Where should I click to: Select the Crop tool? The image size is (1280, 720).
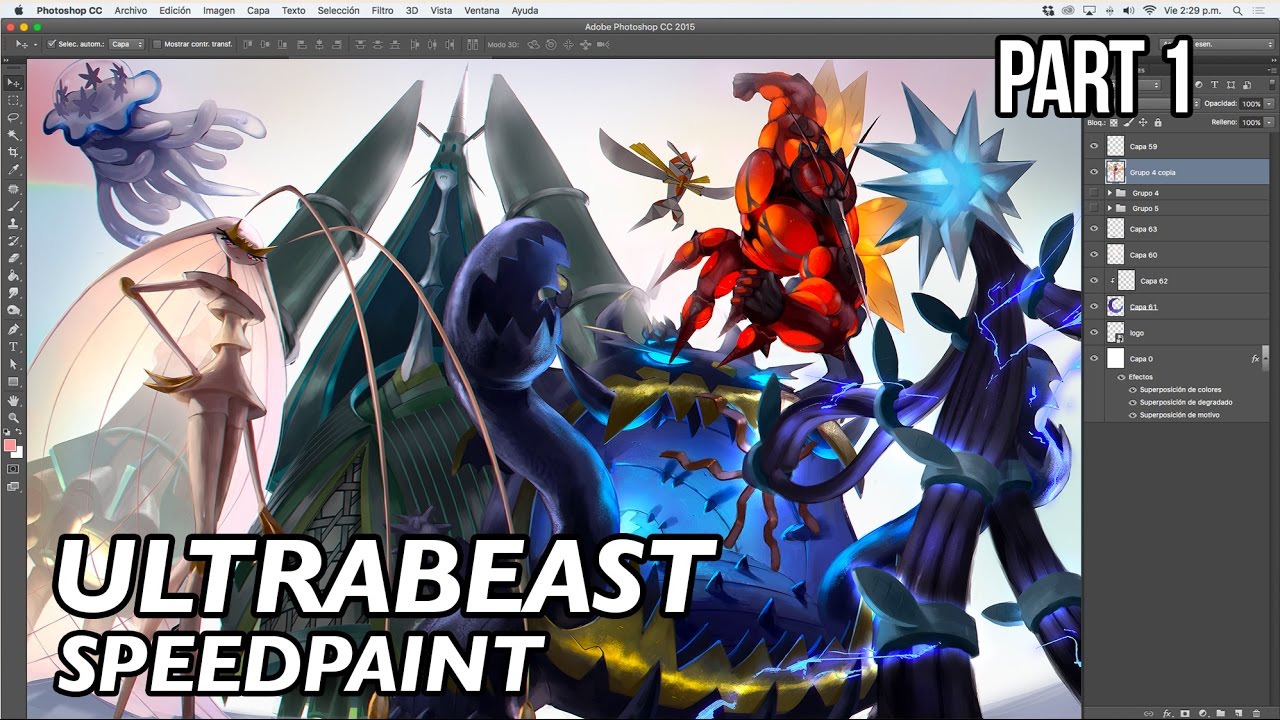14,152
